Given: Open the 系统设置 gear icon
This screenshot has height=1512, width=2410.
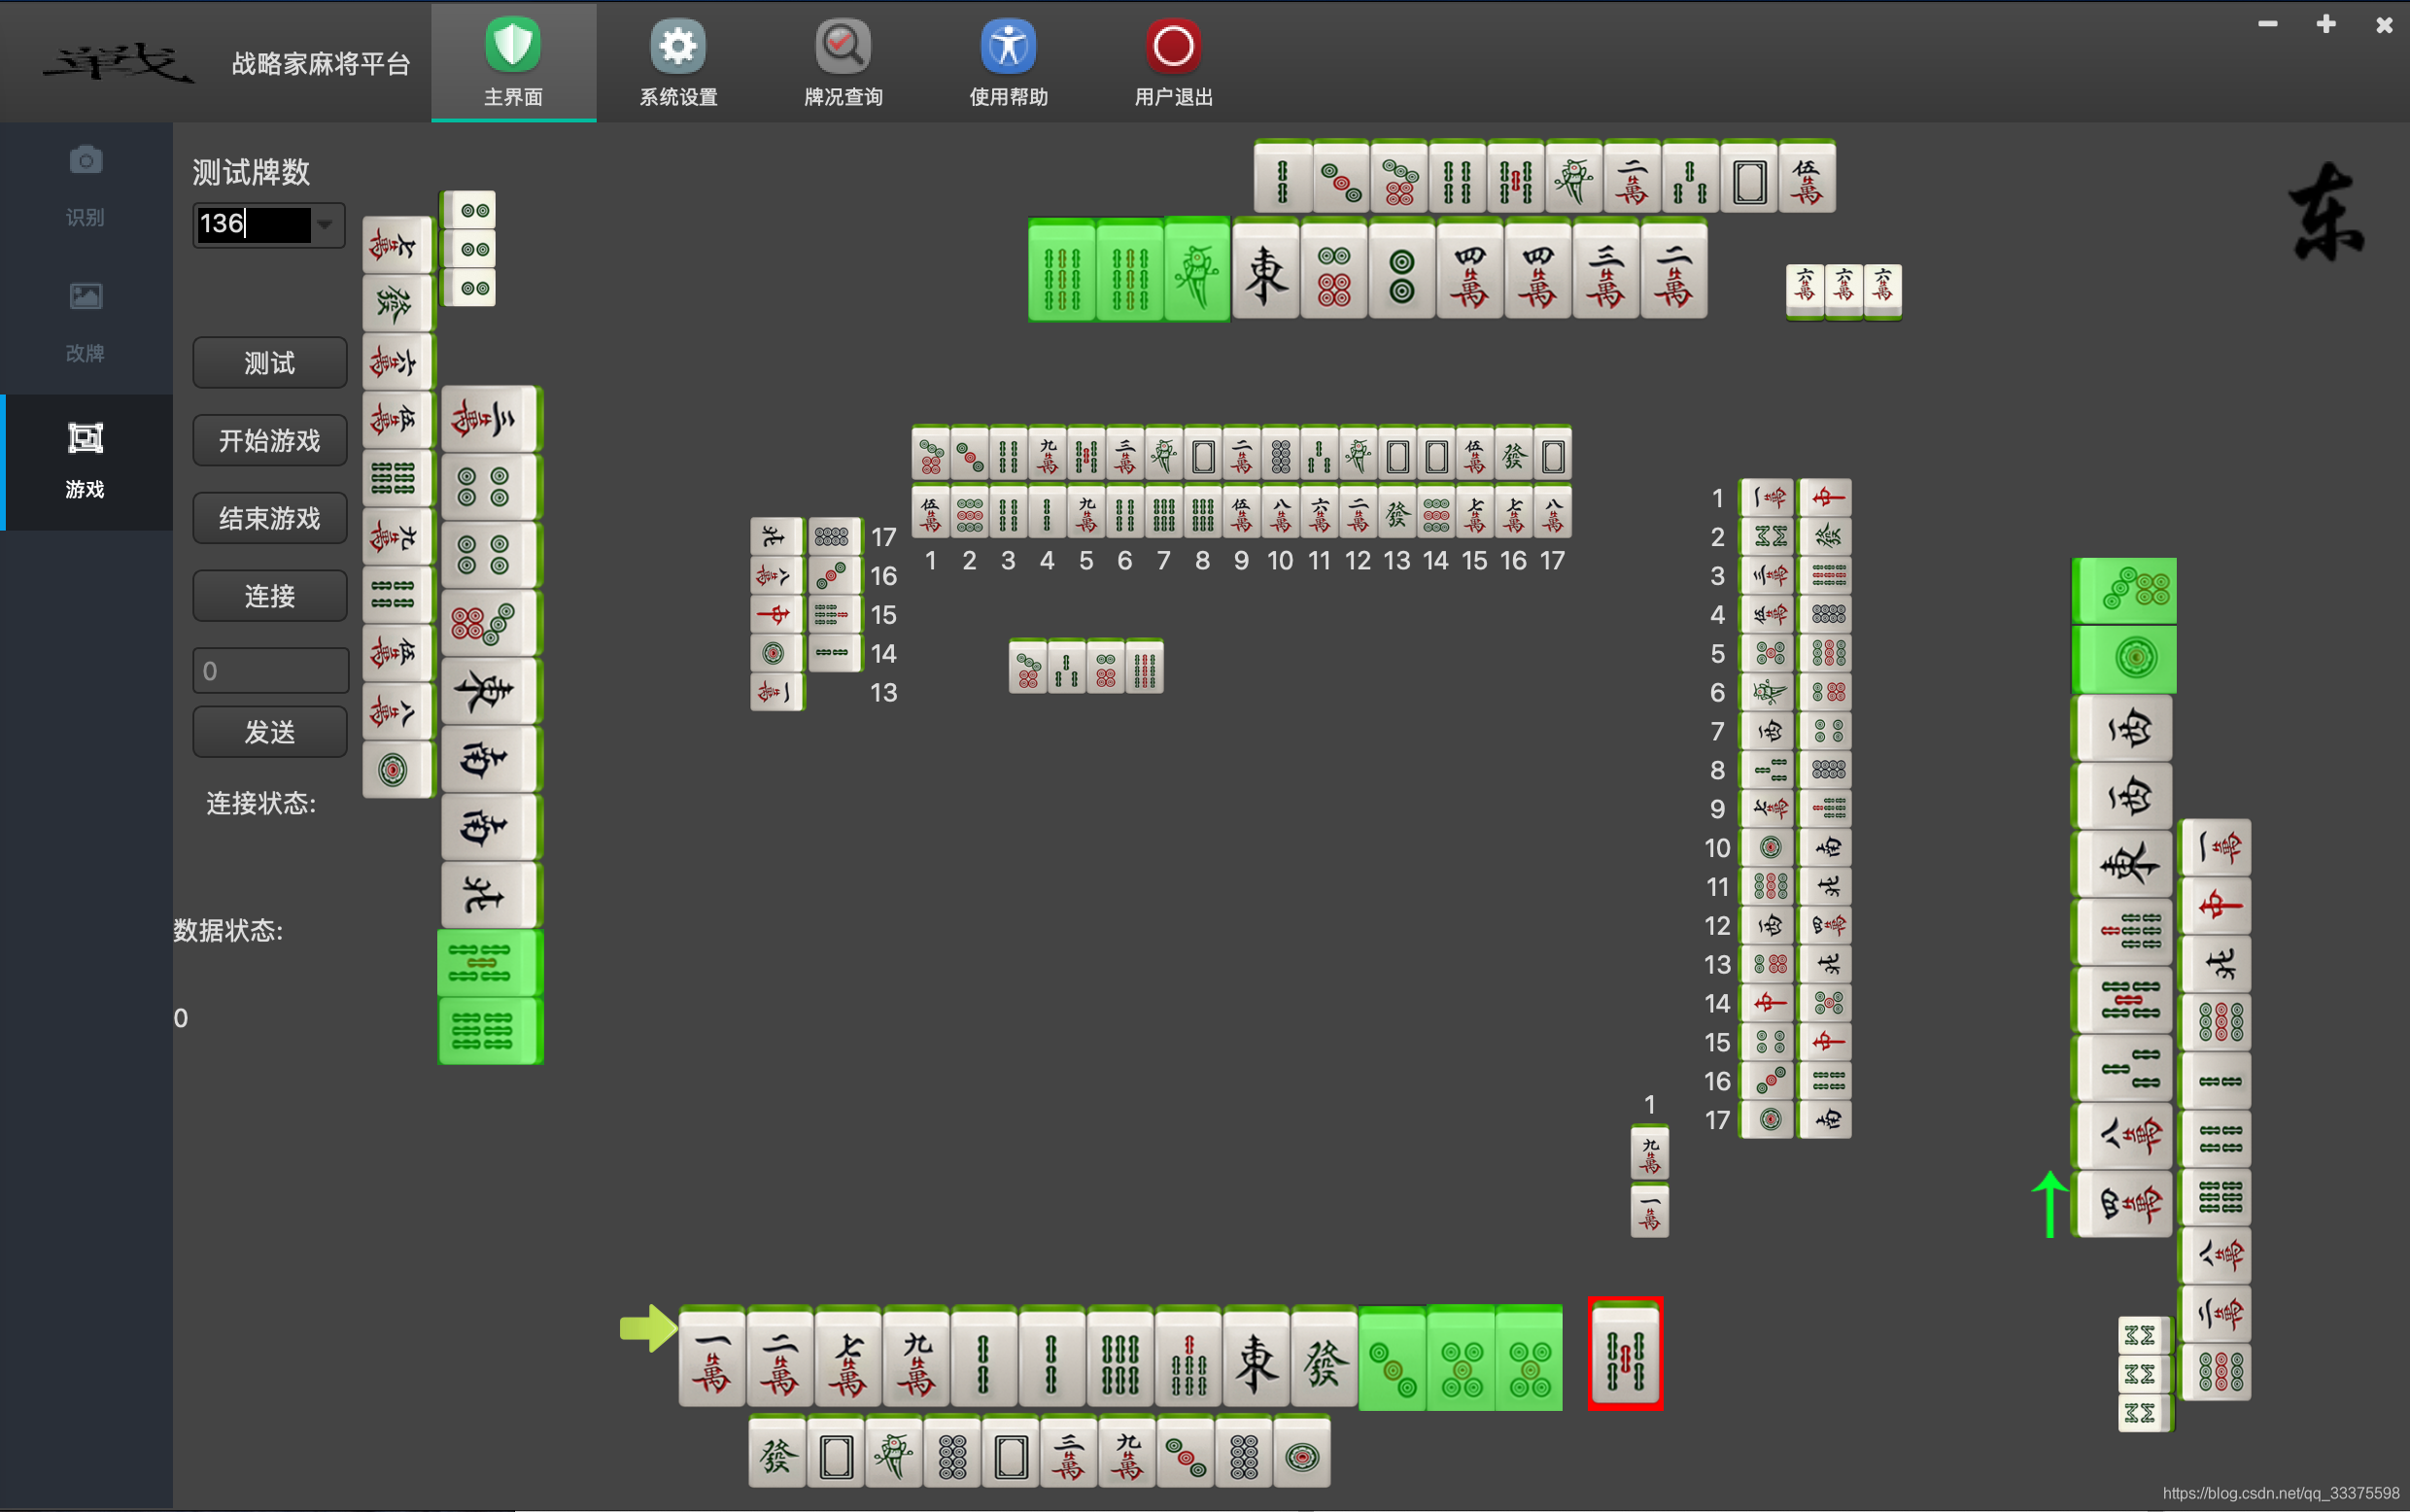Looking at the screenshot, I should 678,46.
